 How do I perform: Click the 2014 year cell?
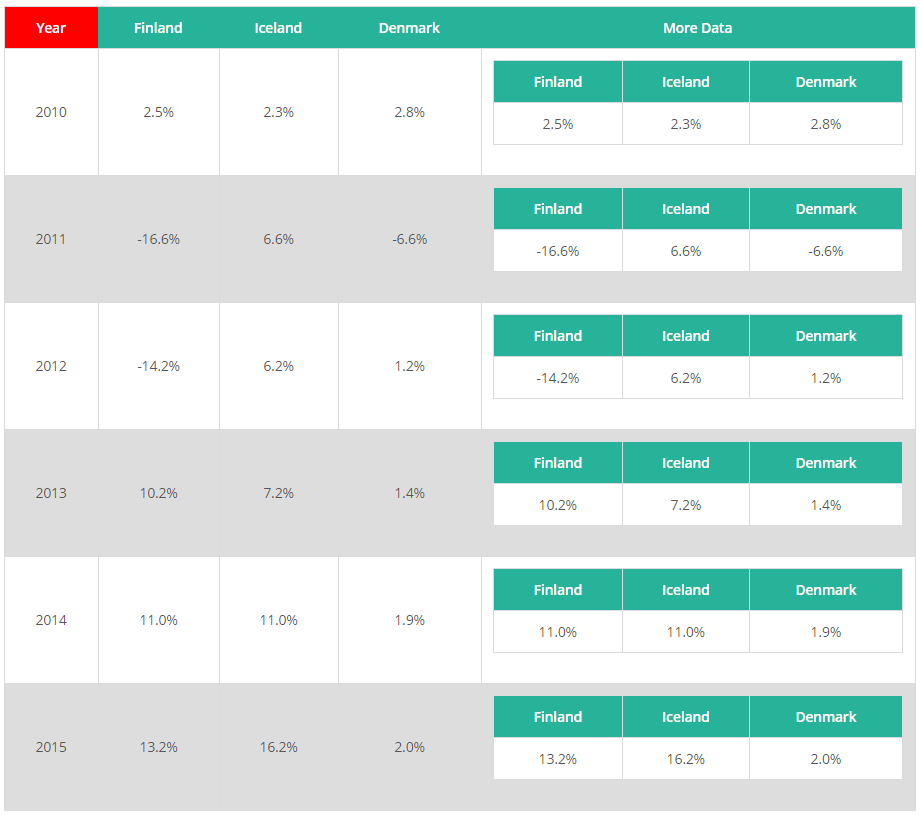(x=51, y=620)
